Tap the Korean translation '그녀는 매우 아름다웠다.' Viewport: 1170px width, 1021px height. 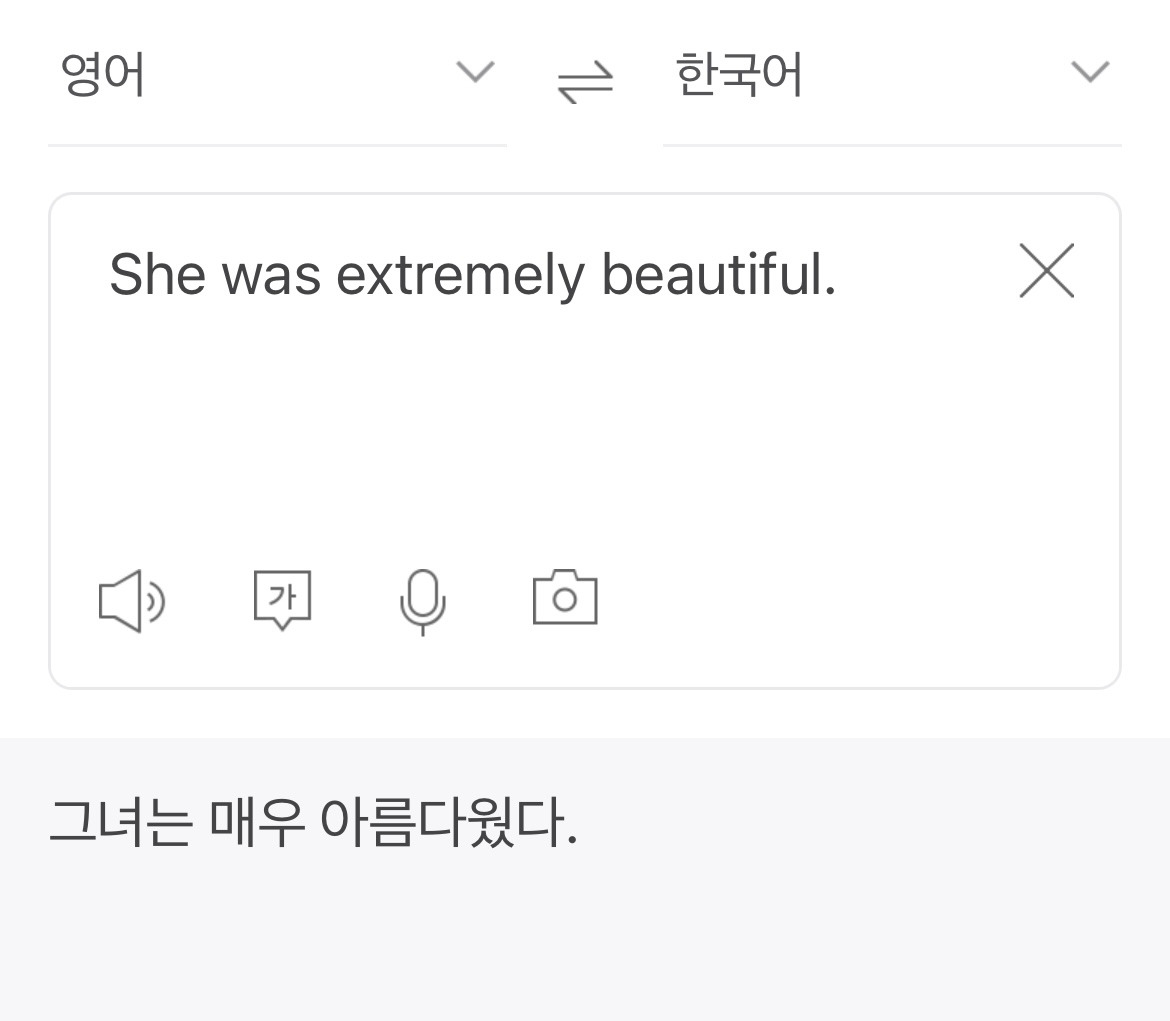pyautogui.click(x=313, y=823)
